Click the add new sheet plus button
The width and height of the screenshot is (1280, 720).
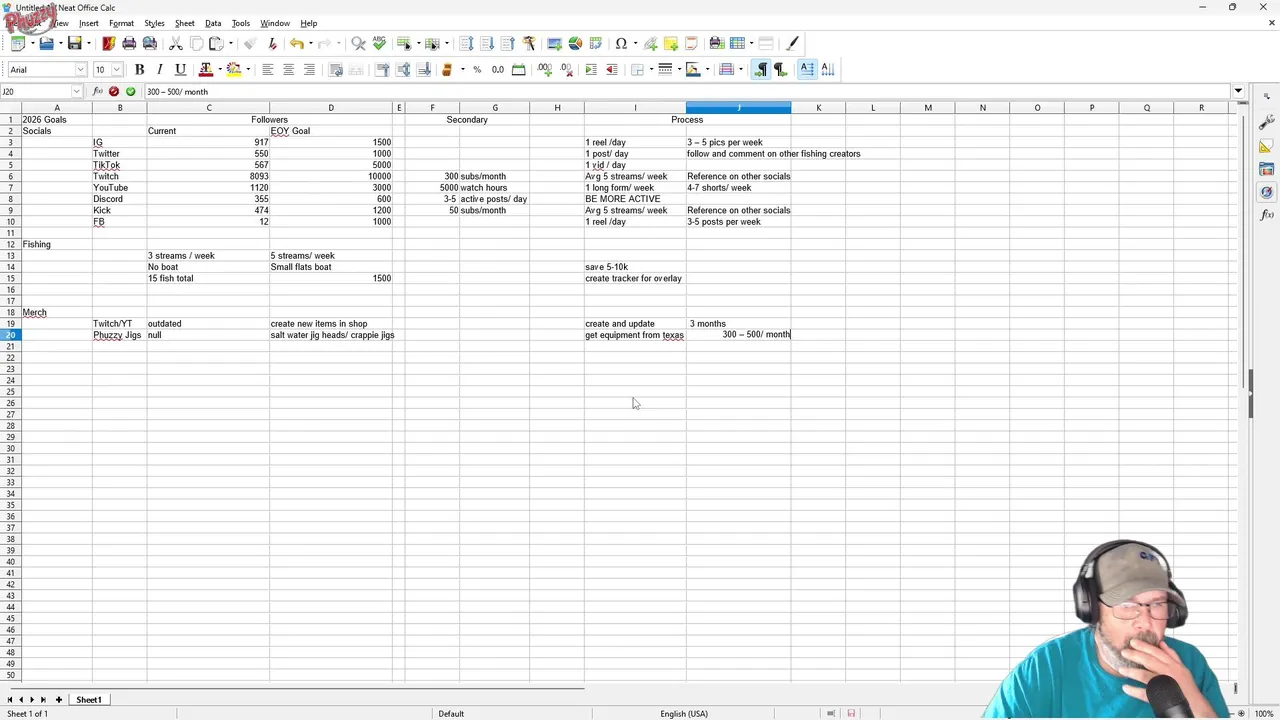[x=58, y=700]
